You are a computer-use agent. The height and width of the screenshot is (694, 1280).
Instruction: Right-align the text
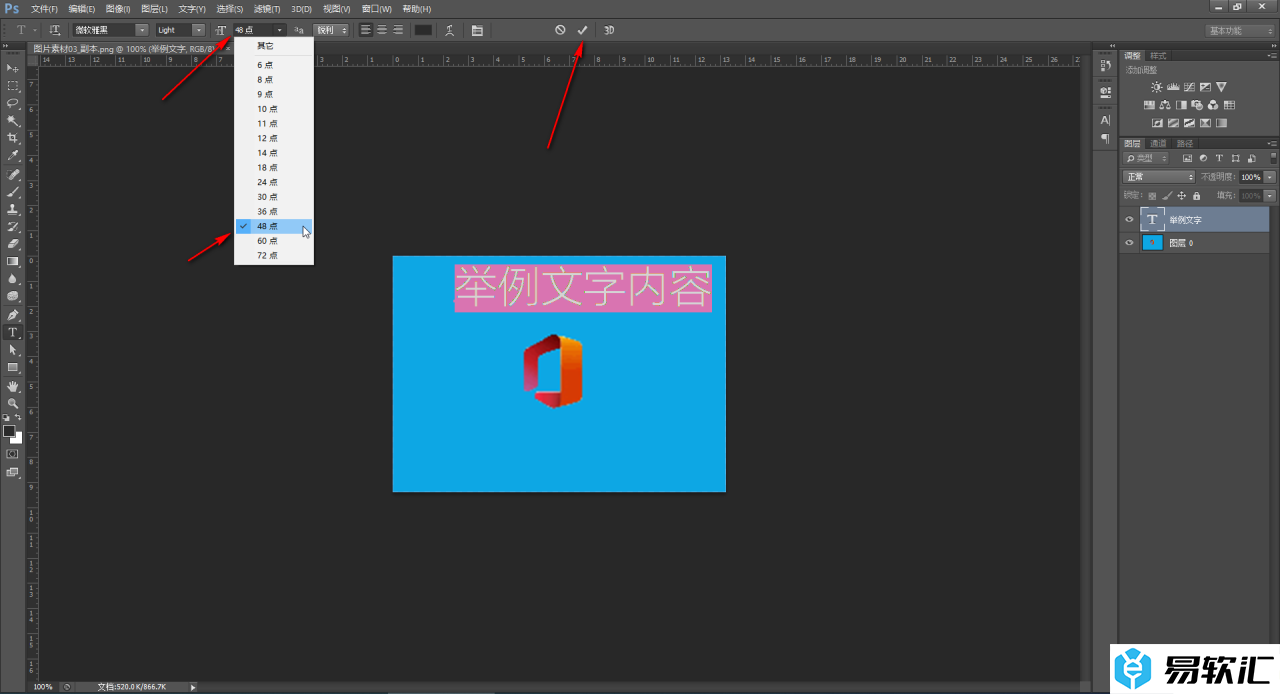point(398,30)
